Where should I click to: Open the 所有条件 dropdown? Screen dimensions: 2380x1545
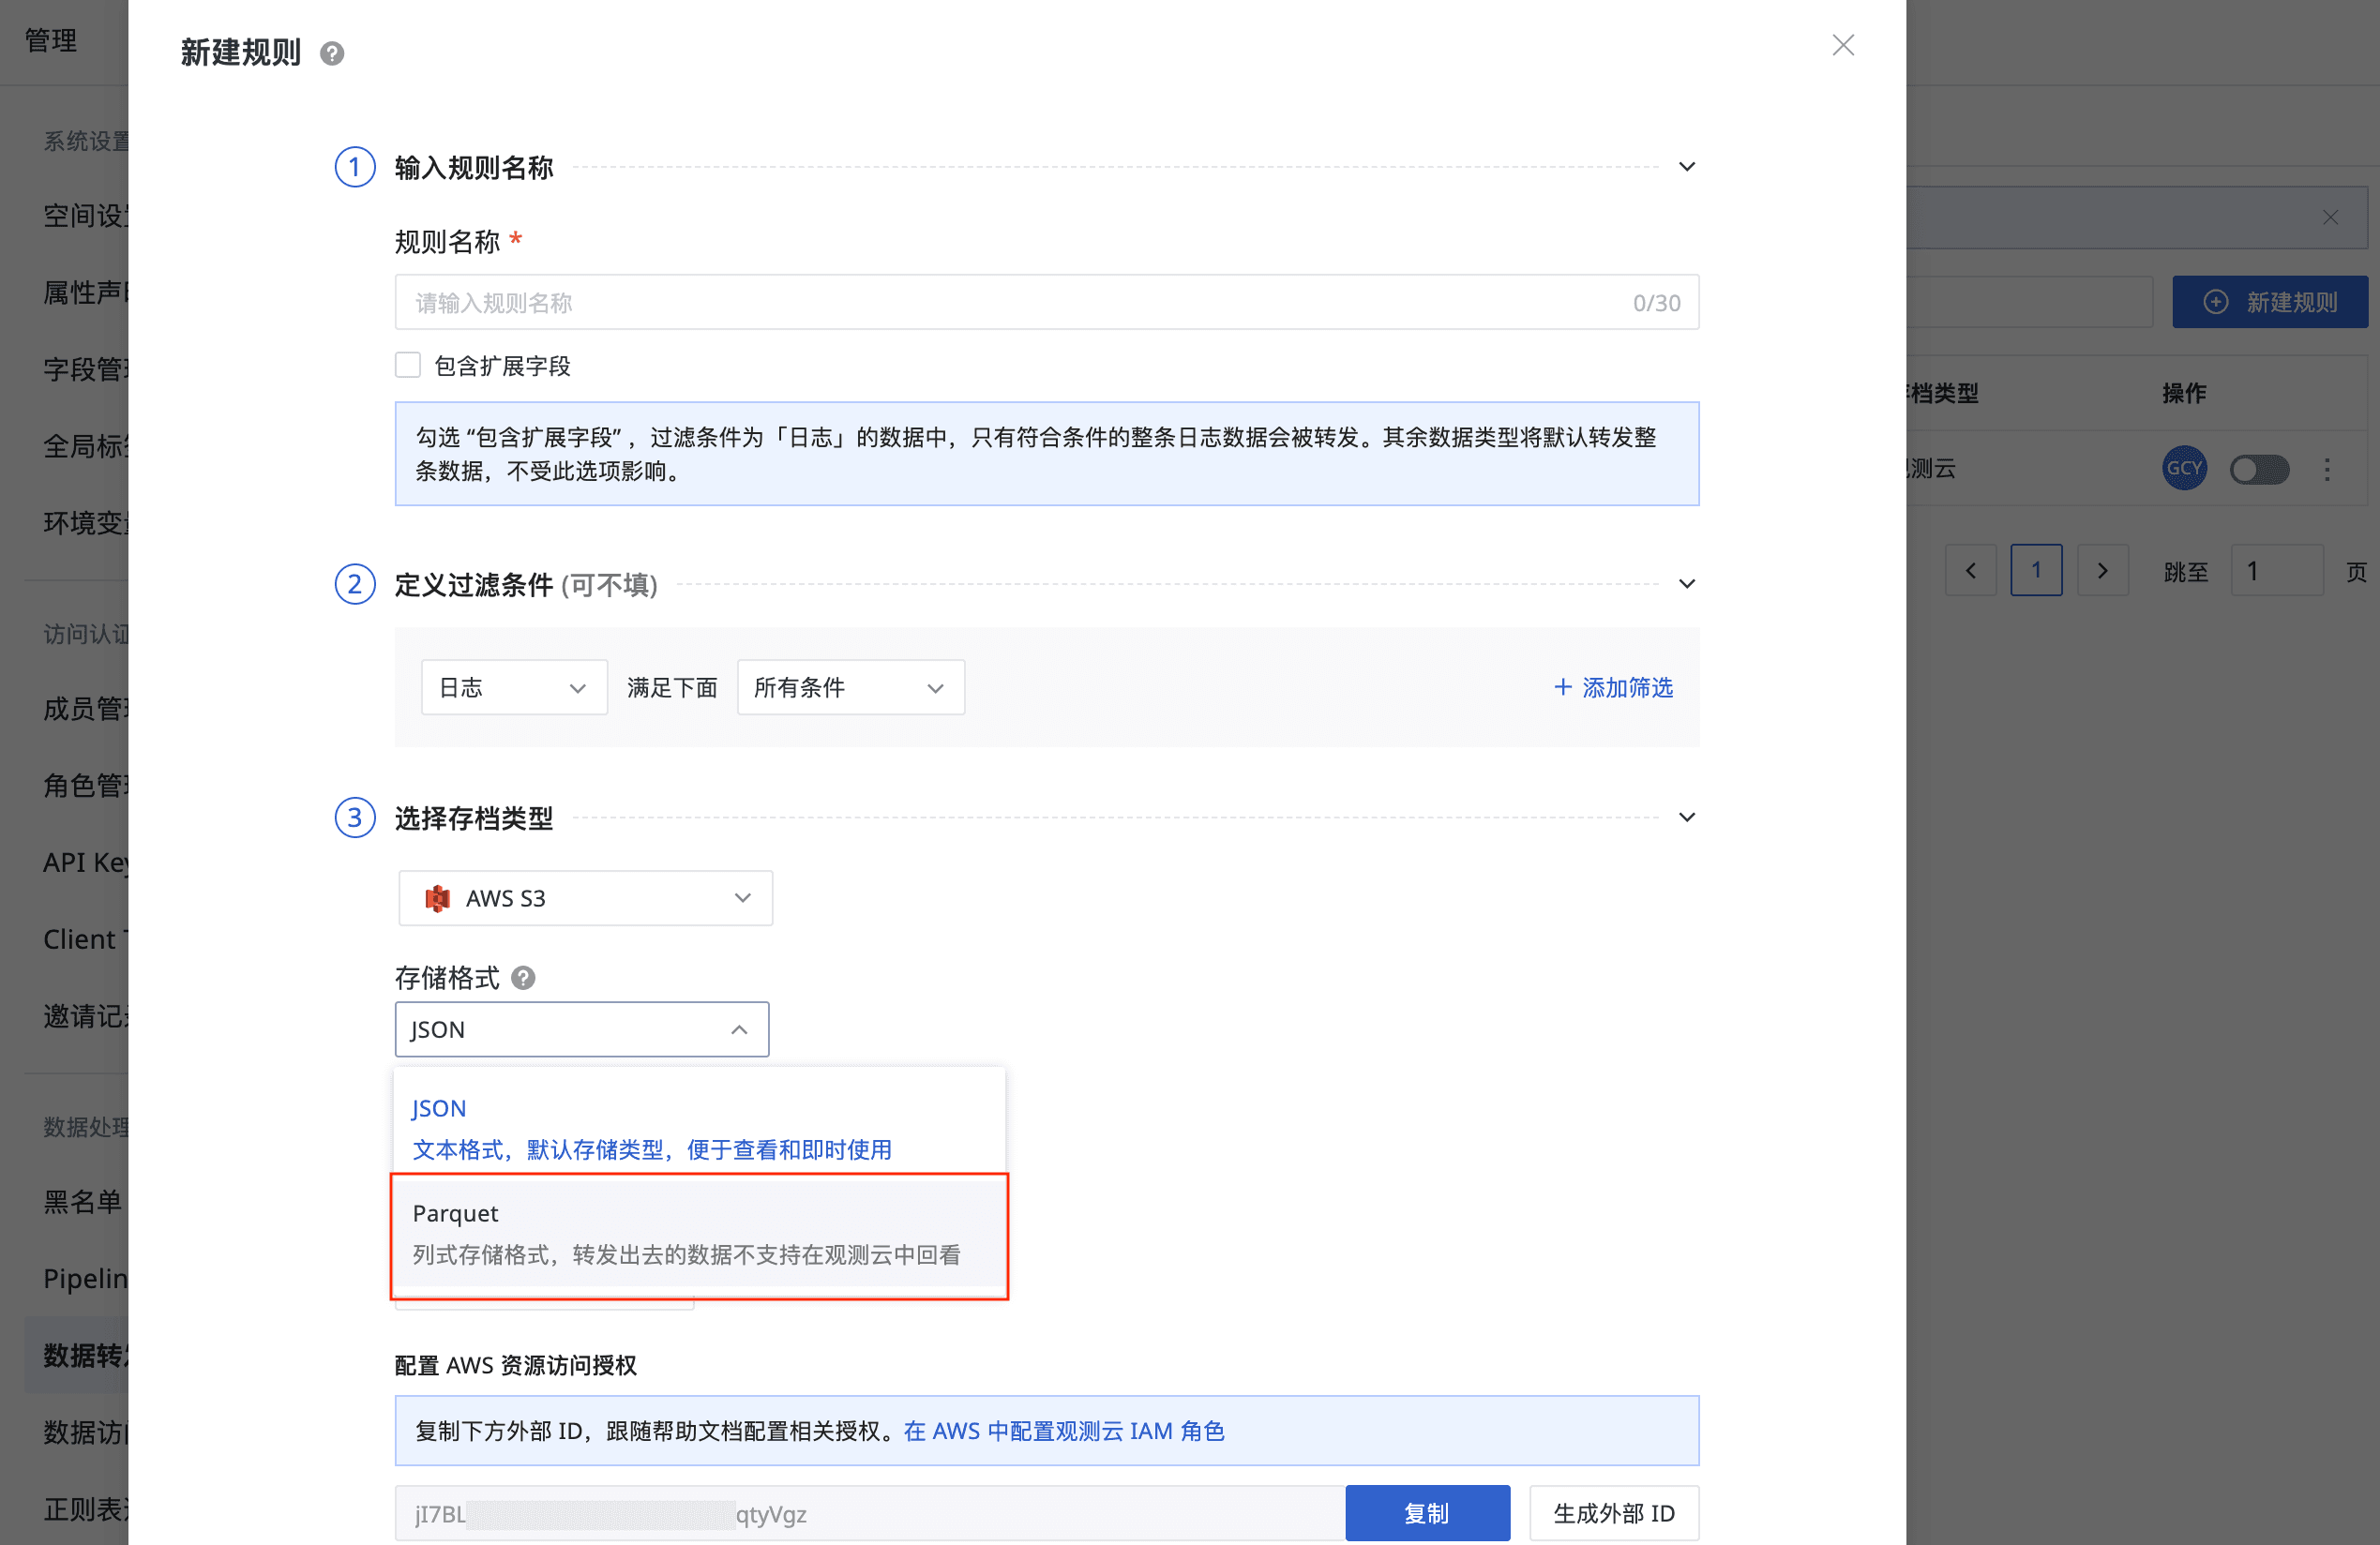click(x=850, y=687)
